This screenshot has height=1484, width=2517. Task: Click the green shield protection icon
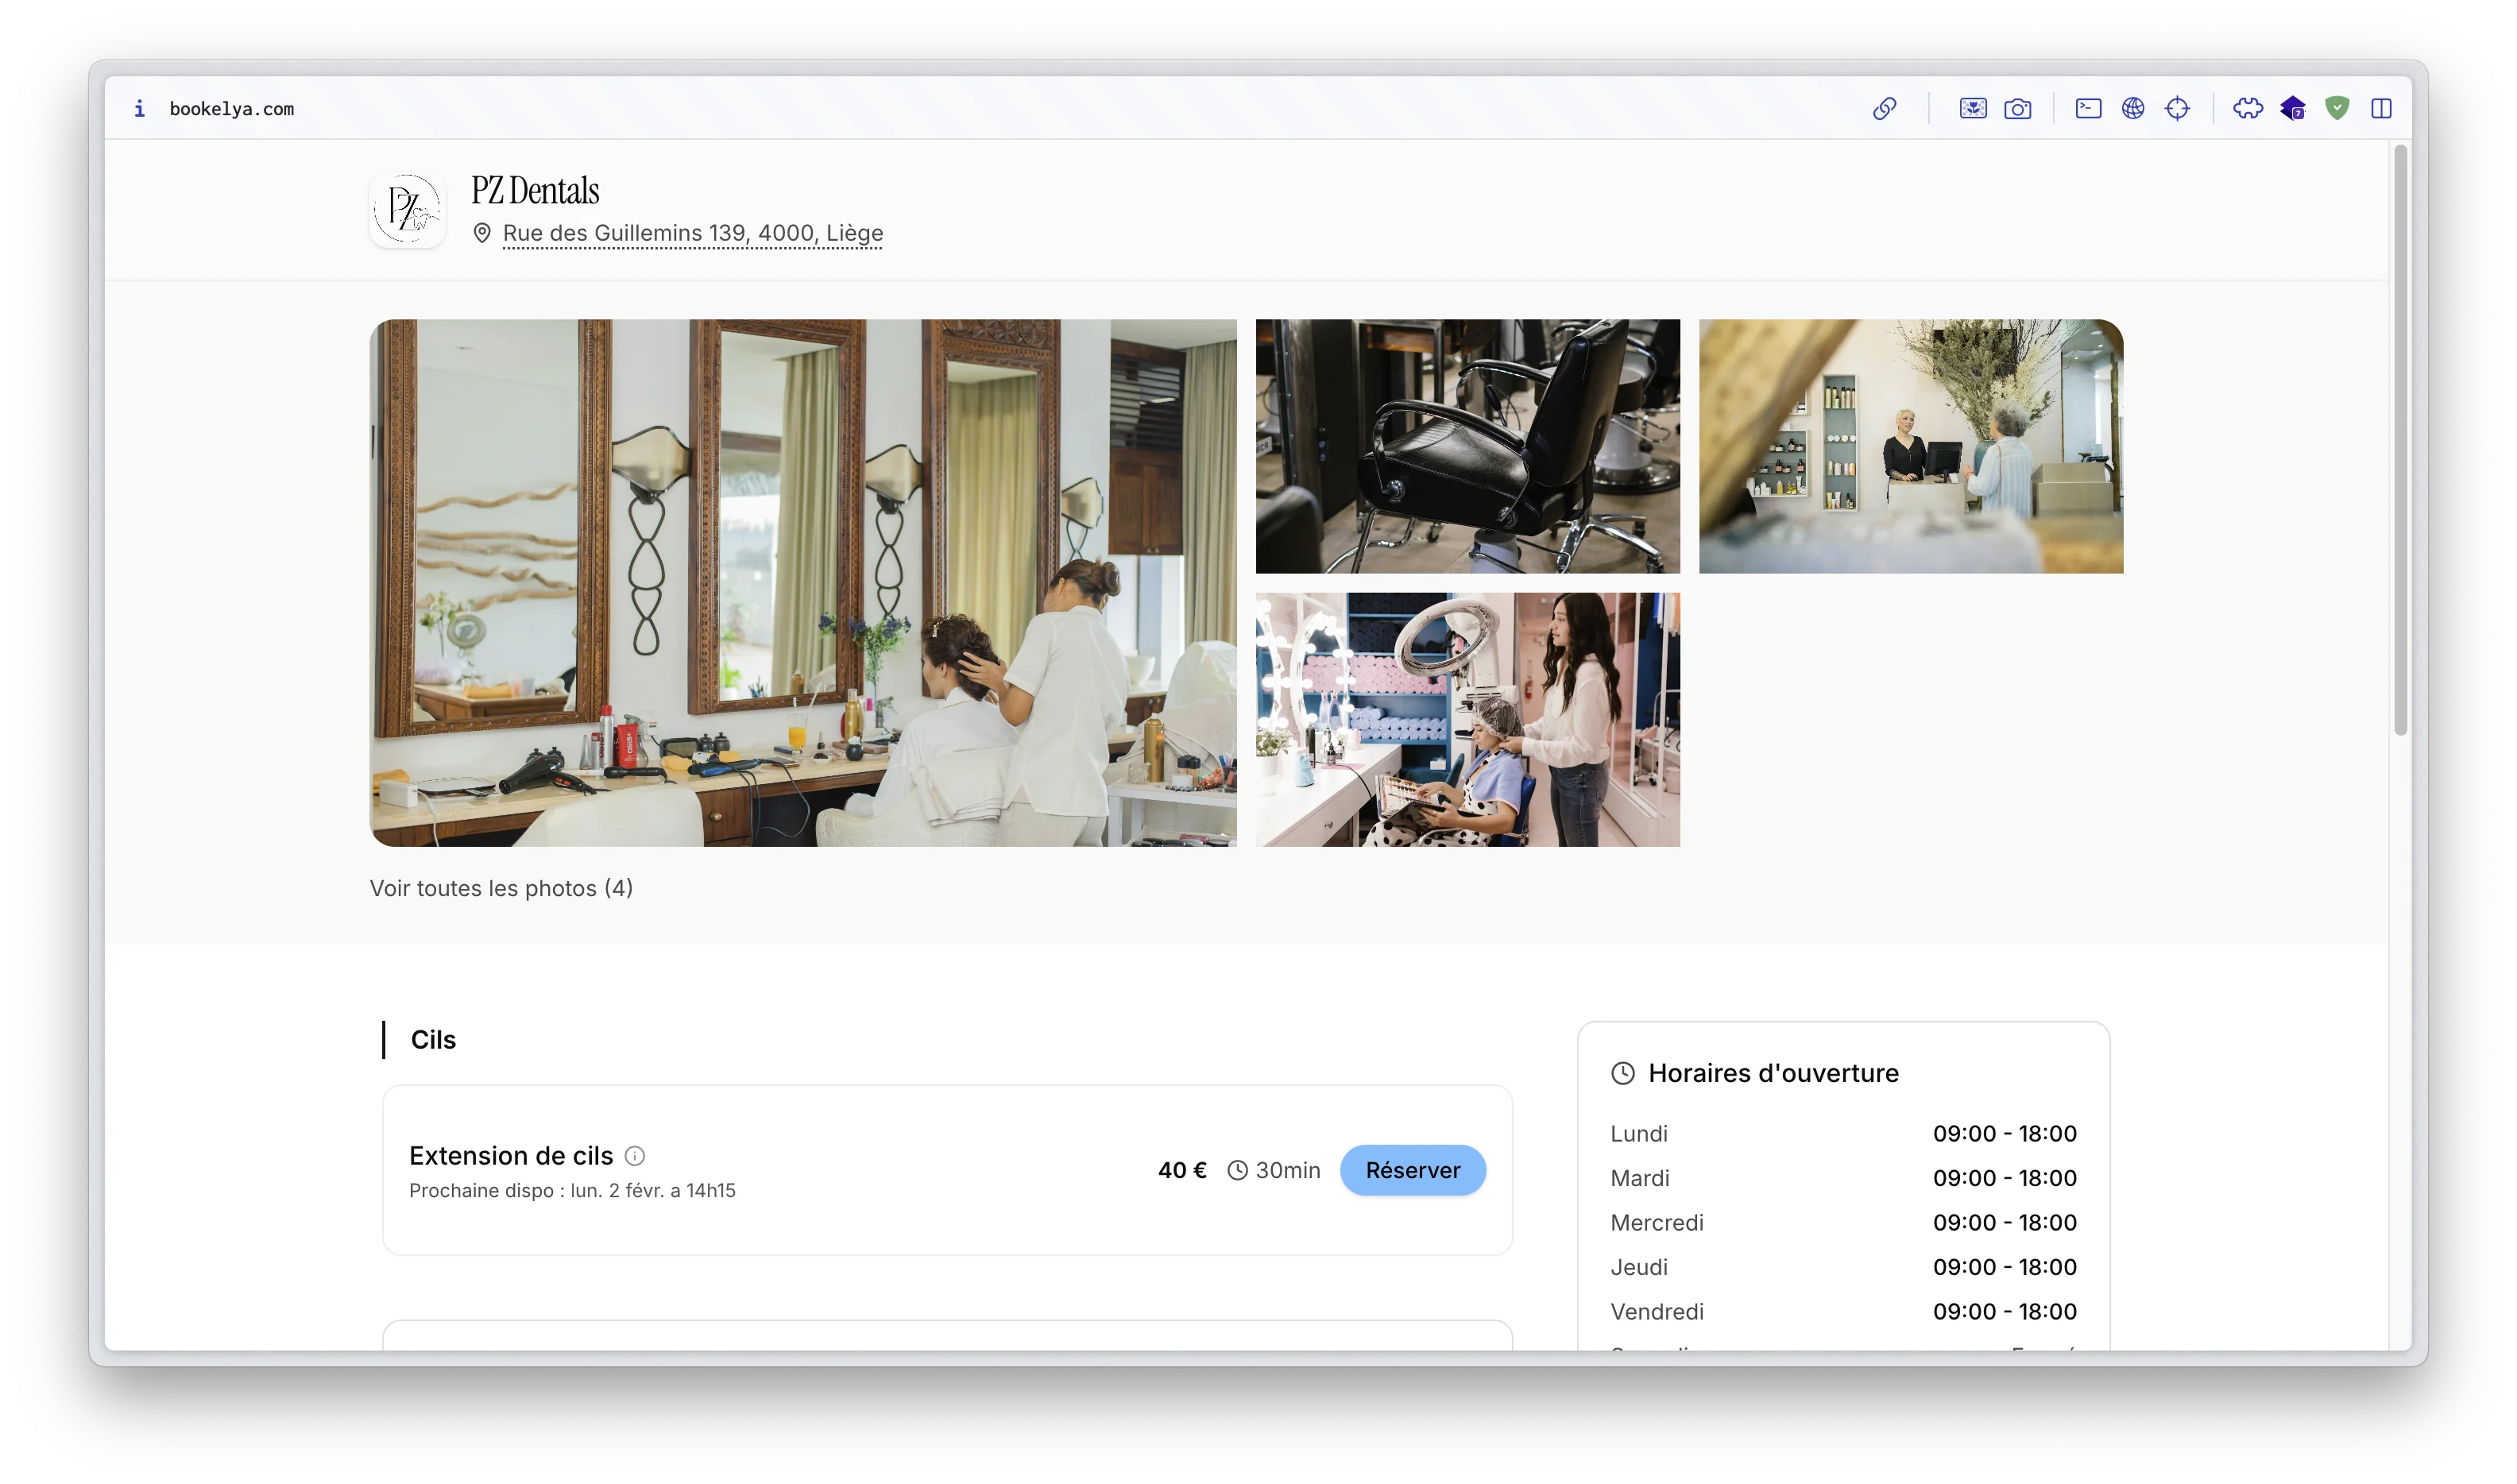click(x=2338, y=108)
